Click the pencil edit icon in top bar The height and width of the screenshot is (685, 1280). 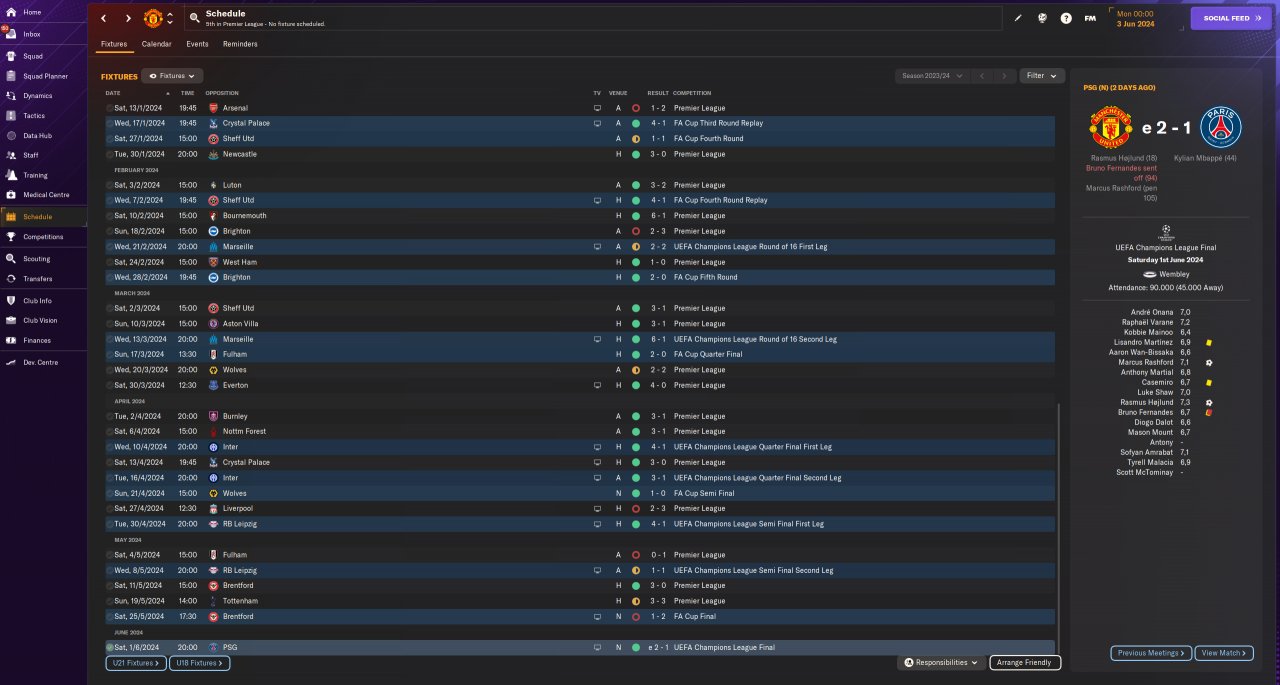pyautogui.click(x=1018, y=18)
